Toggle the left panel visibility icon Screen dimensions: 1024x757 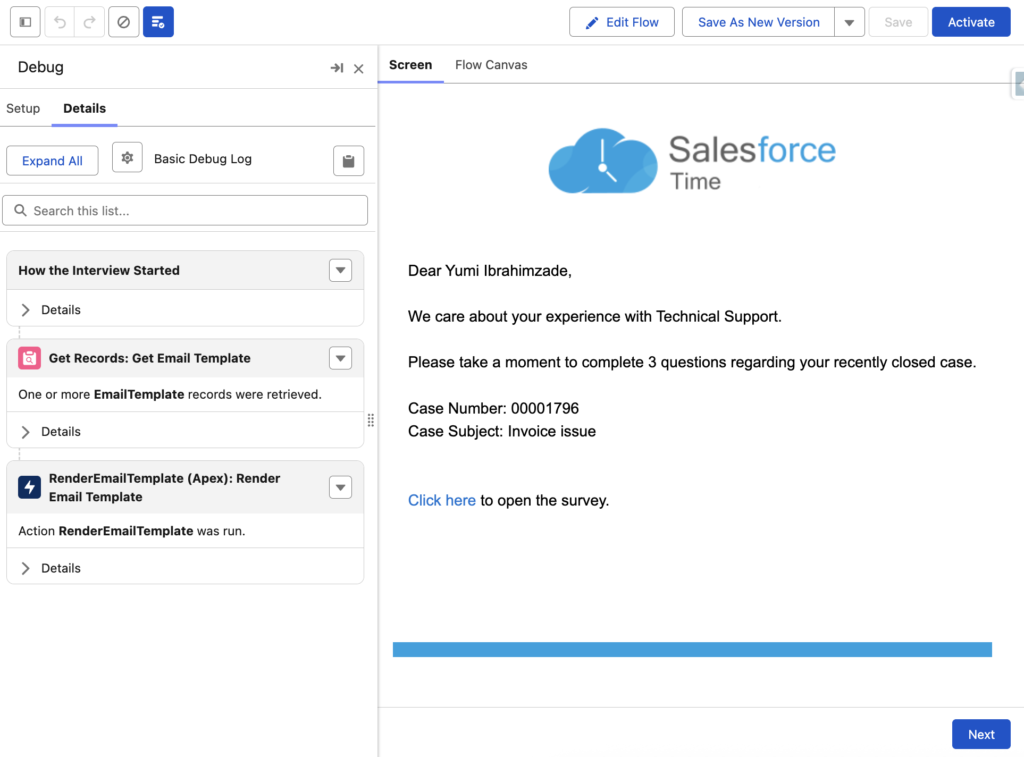[x=25, y=21]
